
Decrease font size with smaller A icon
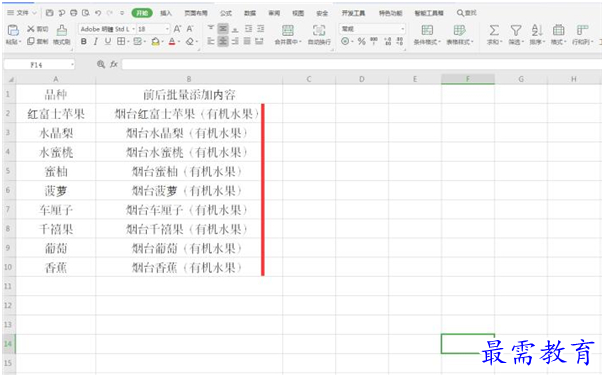[190, 29]
